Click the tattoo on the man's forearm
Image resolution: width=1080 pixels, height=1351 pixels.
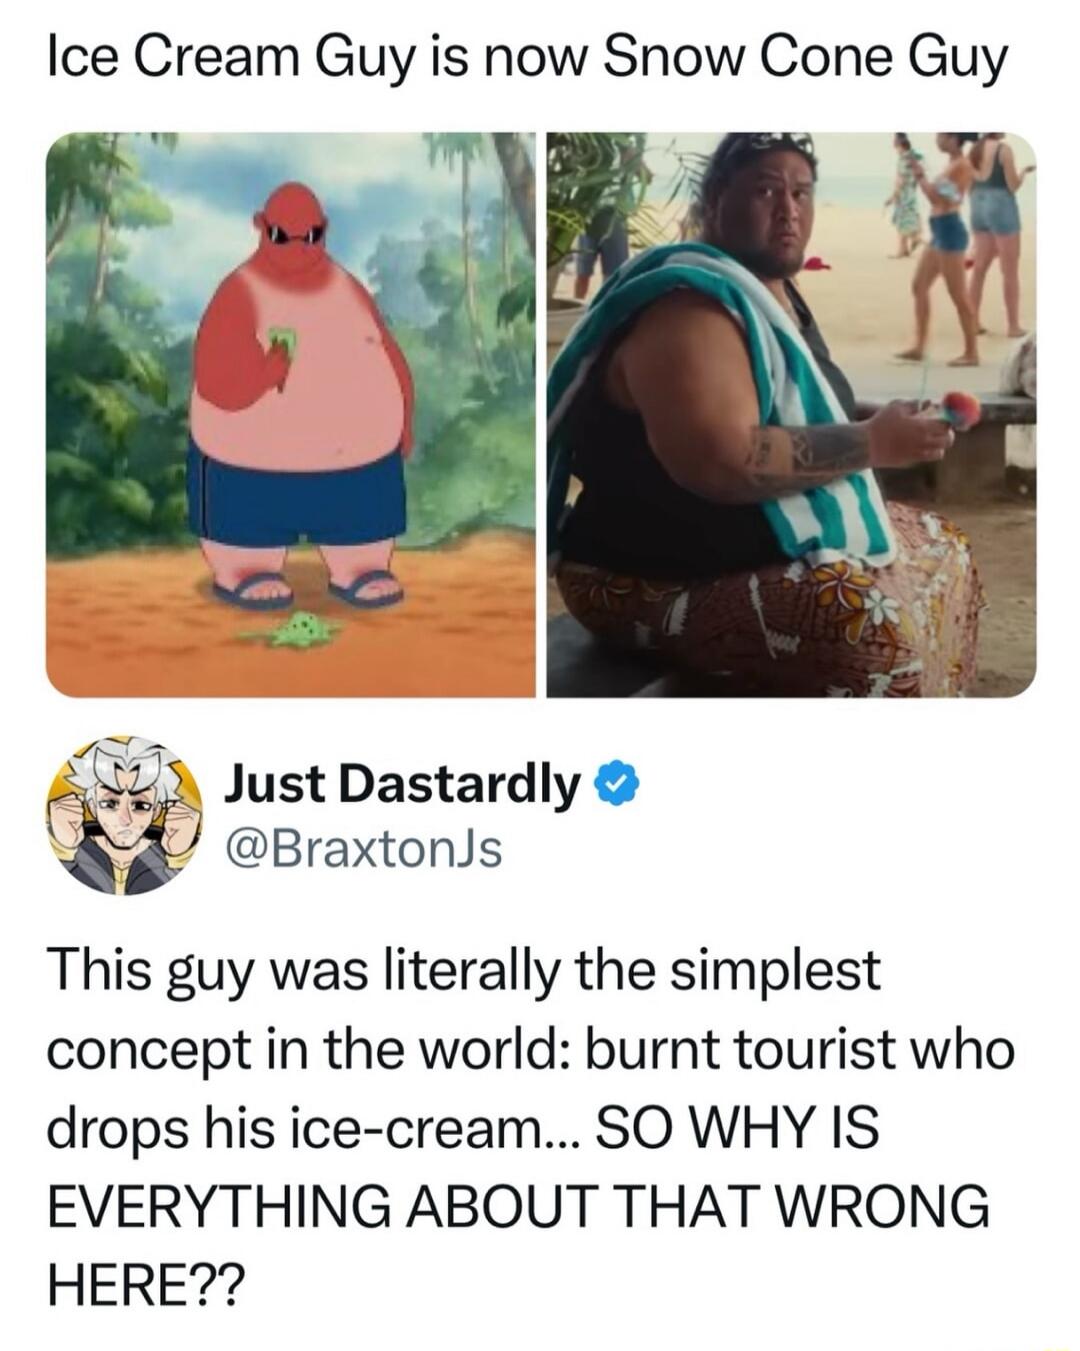tap(810, 451)
